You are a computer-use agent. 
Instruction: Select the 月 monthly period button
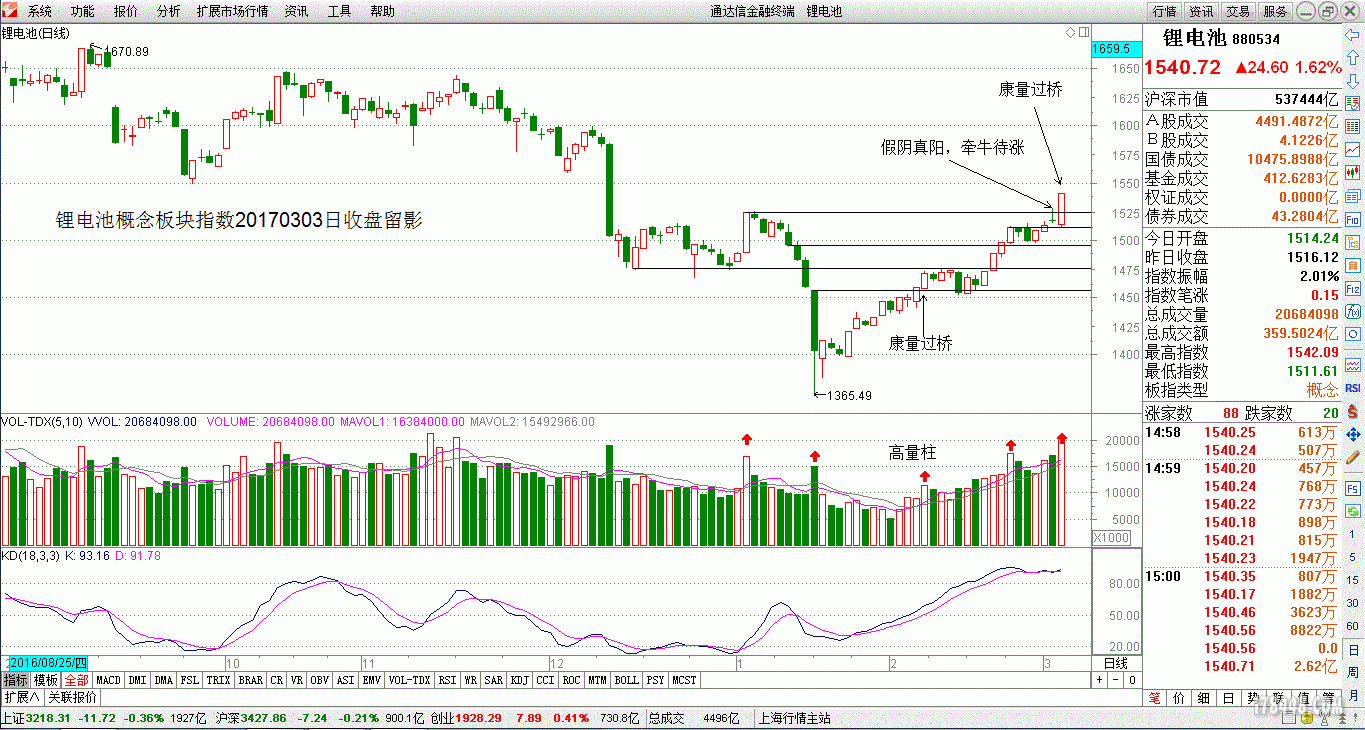[x=1353, y=695]
